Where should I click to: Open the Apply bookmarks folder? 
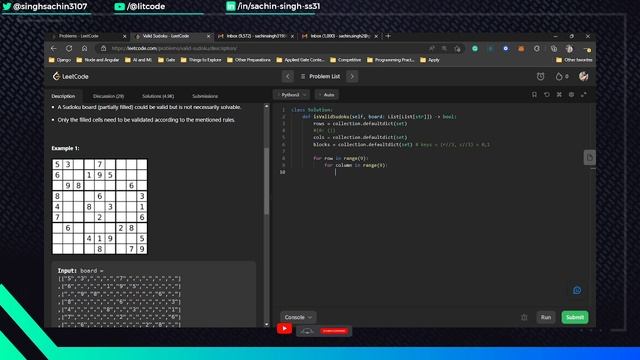pos(430,60)
